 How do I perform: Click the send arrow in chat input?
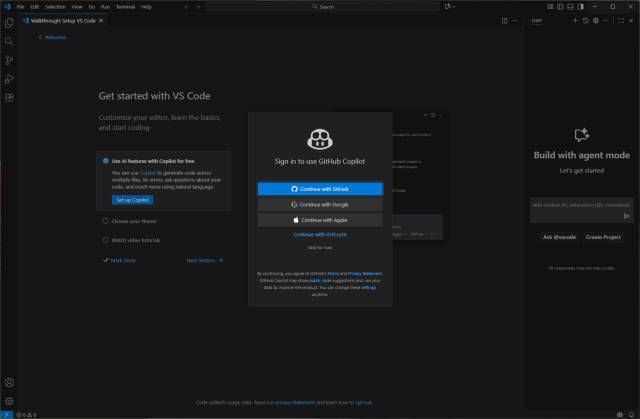627,215
